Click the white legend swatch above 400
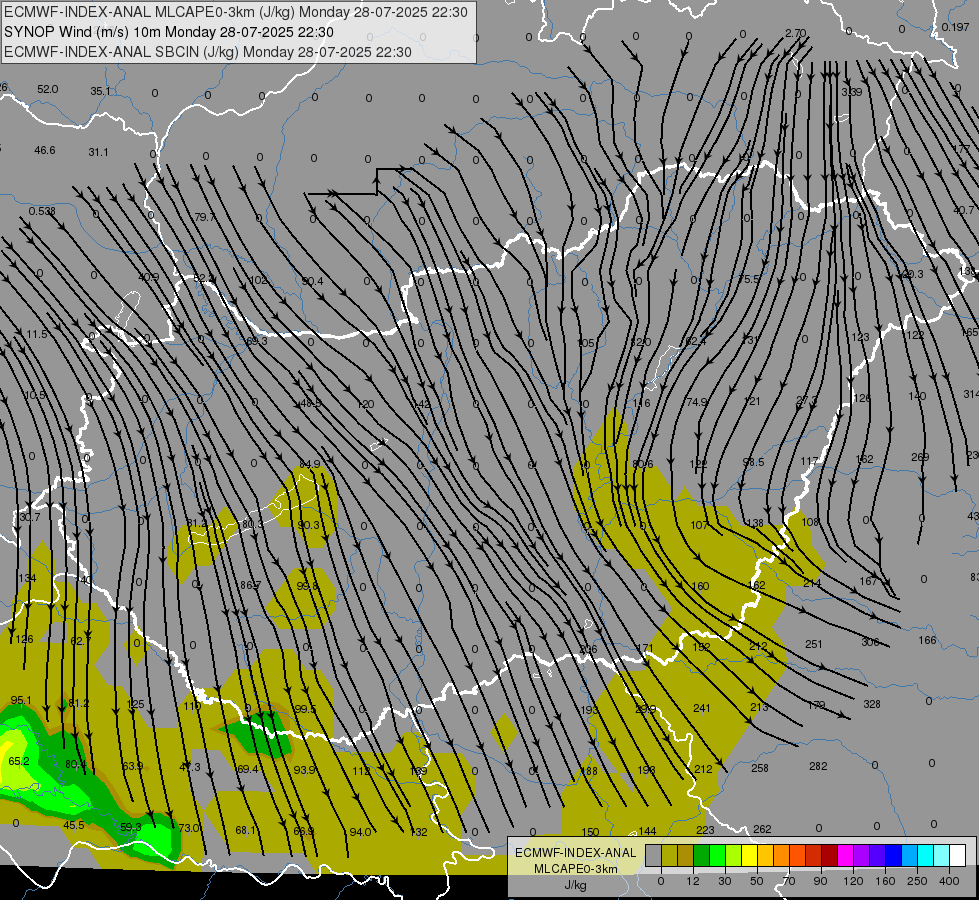The width and height of the screenshot is (979, 900). 958,856
